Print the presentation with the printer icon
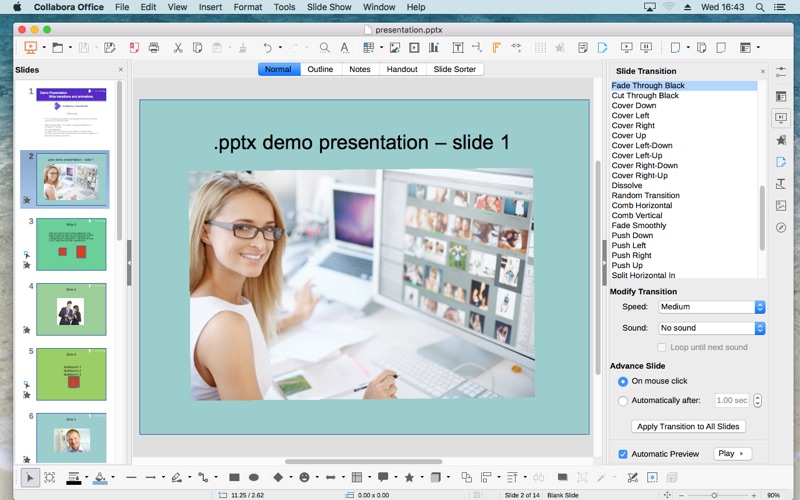This screenshot has width=800, height=500. point(154,47)
